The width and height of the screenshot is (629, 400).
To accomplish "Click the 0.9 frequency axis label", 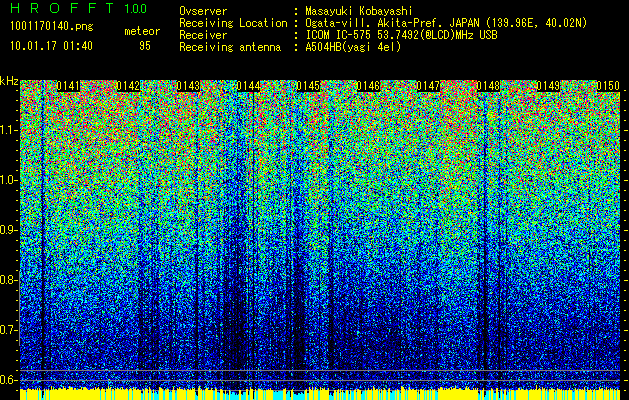I will coord(9,230).
